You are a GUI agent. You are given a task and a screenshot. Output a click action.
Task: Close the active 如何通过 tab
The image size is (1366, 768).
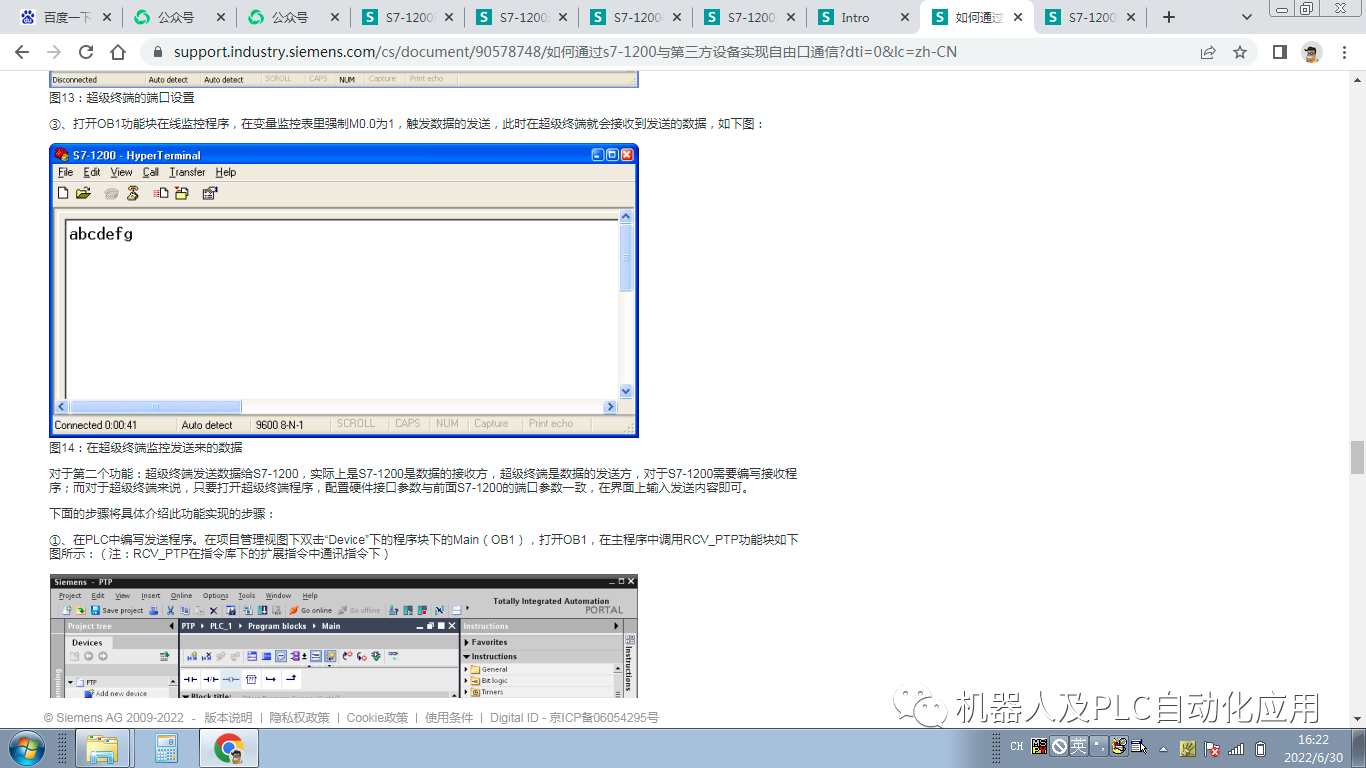[x=1017, y=17]
